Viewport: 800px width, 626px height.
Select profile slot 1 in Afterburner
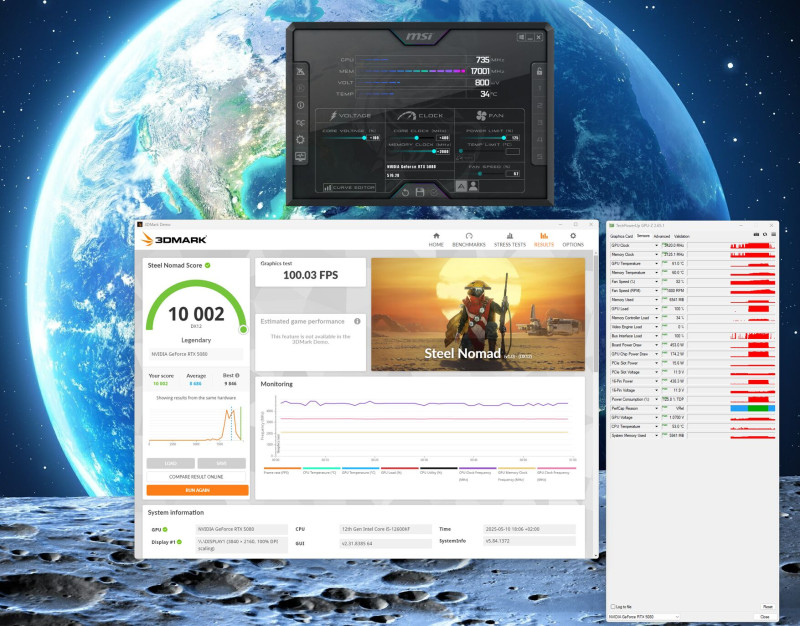pyautogui.click(x=539, y=88)
